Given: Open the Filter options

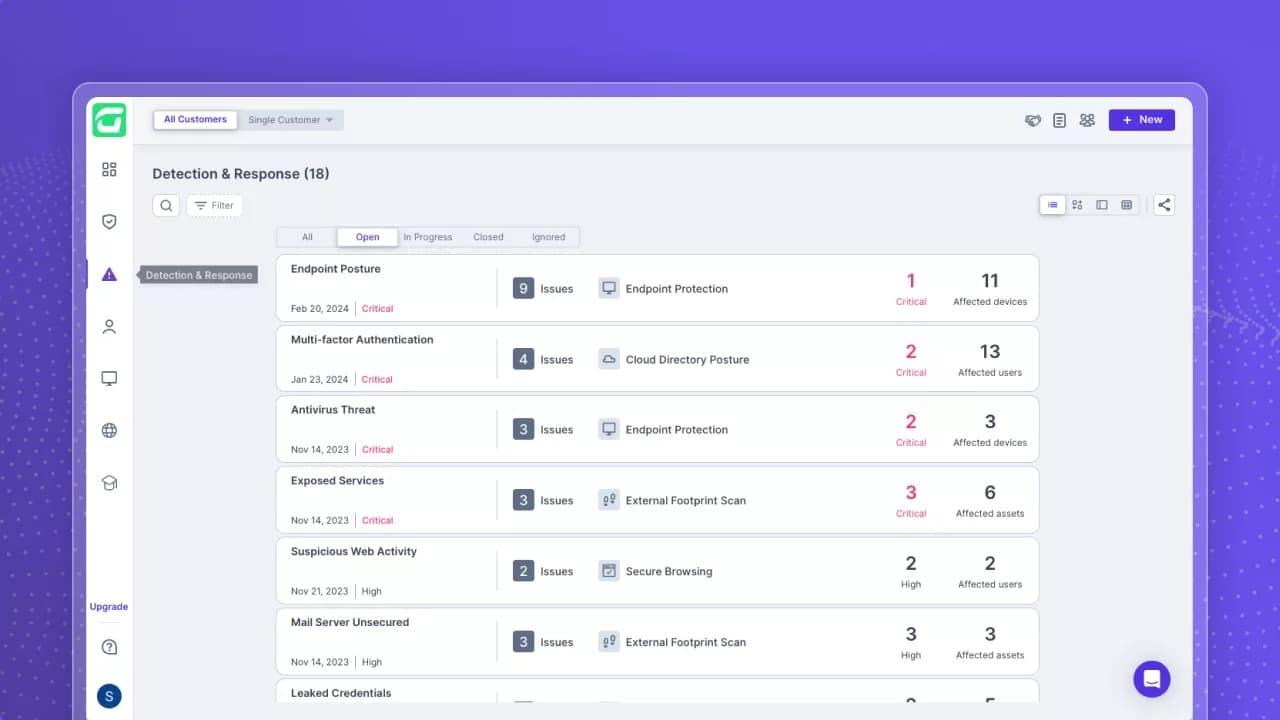Looking at the screenshot, I should 214,205.
